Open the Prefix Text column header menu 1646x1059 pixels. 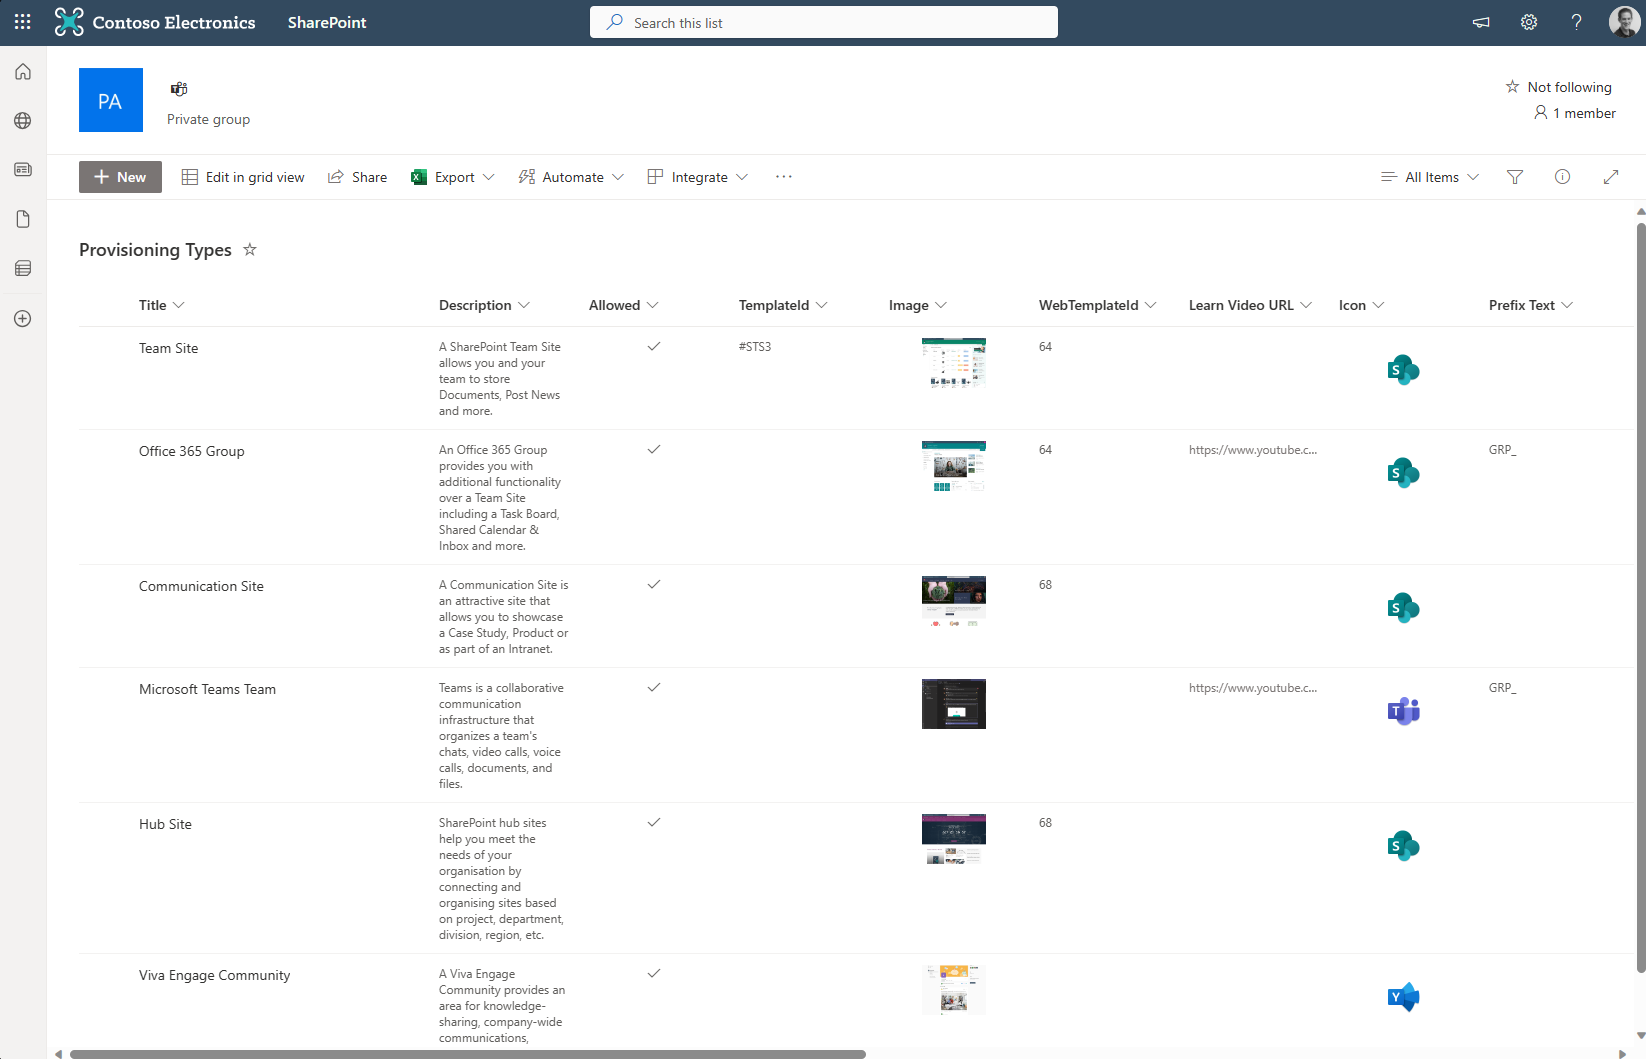point(1531,305)
